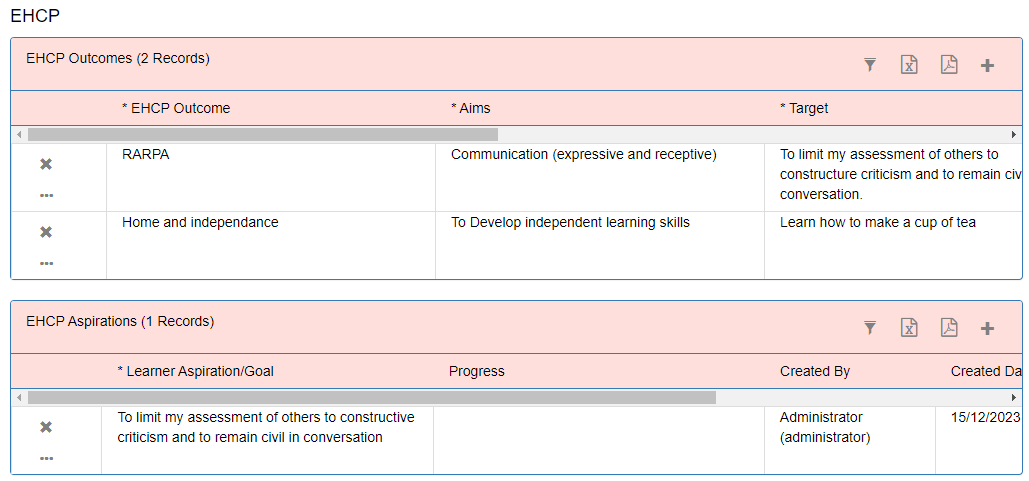Screen dimensions: 1029x481
Task: Add a new EHCP Outcome record
Action: coord(987,66)
